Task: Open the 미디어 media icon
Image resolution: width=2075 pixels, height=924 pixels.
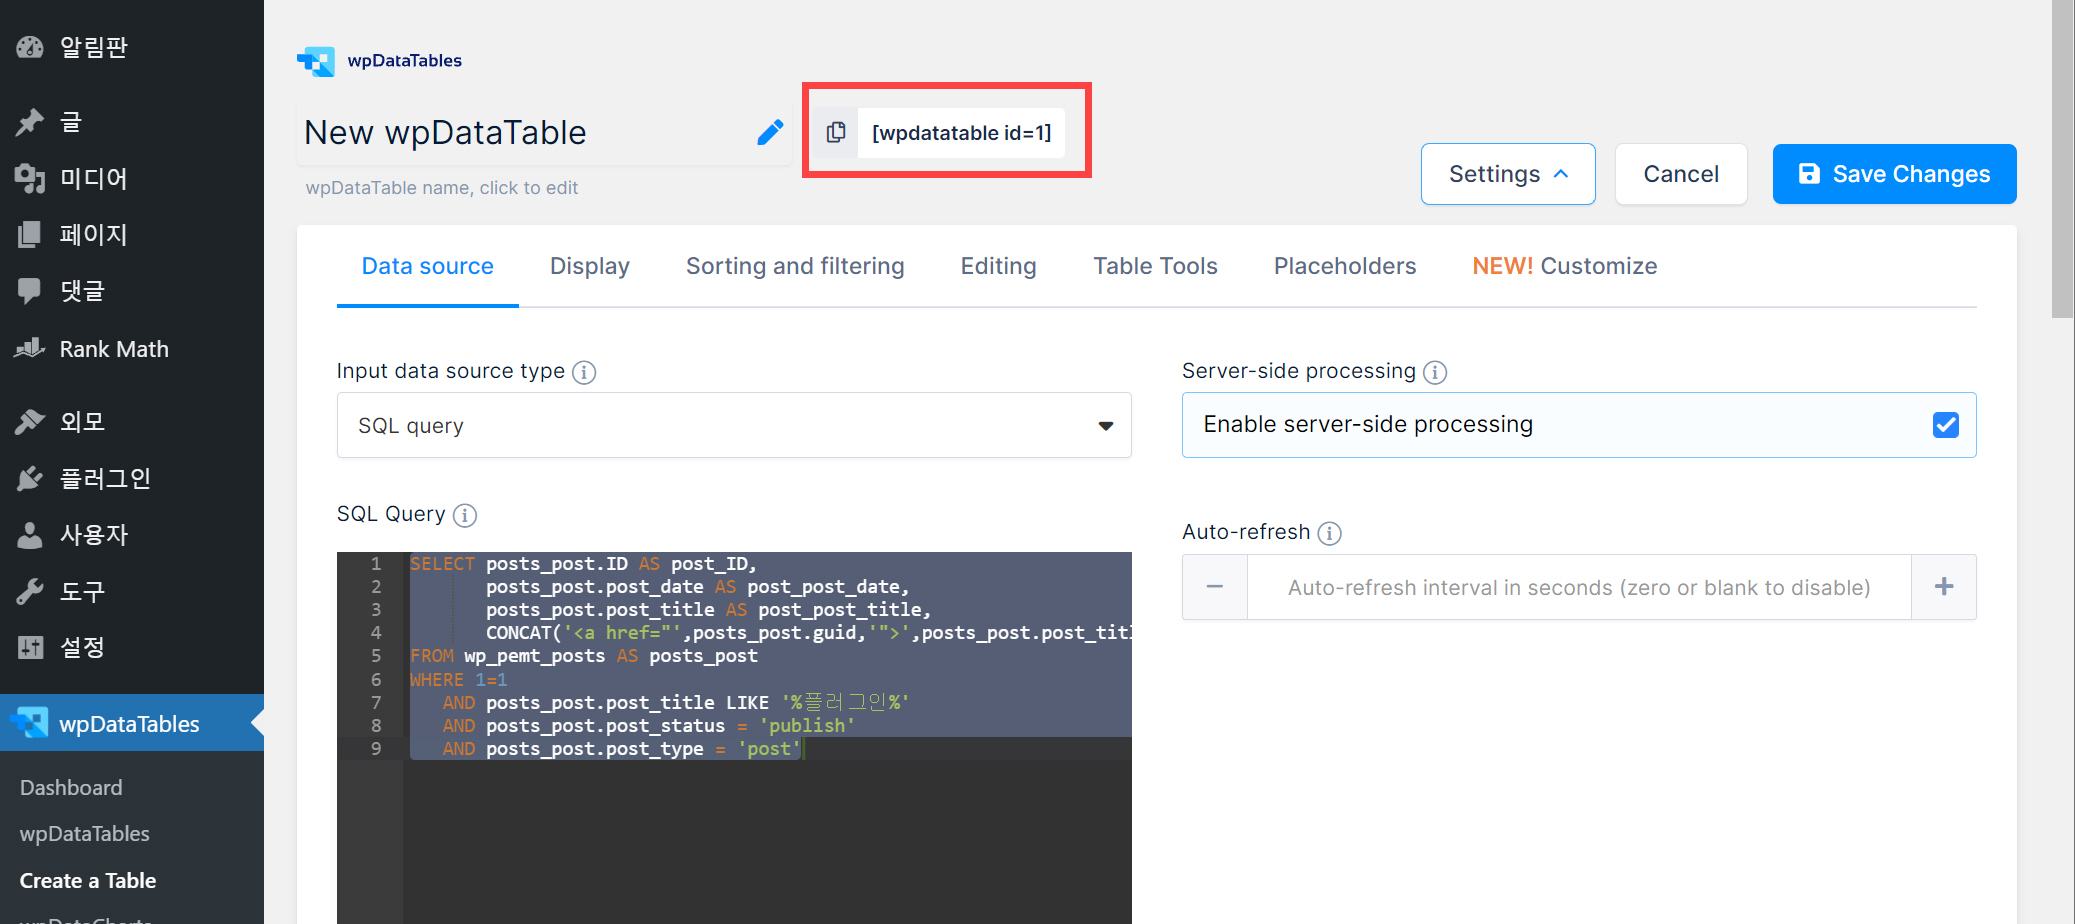Action: [x=30, y=179]
